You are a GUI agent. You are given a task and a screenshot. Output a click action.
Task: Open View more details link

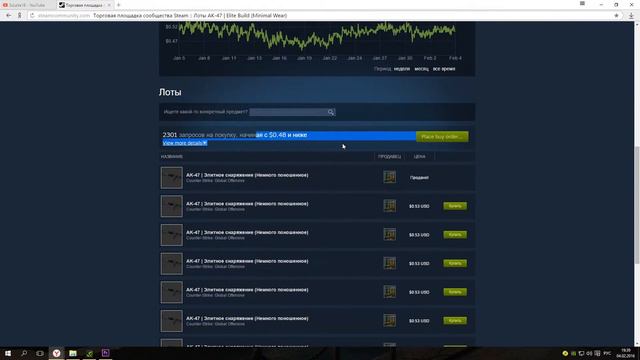click(x=184, y=143)
